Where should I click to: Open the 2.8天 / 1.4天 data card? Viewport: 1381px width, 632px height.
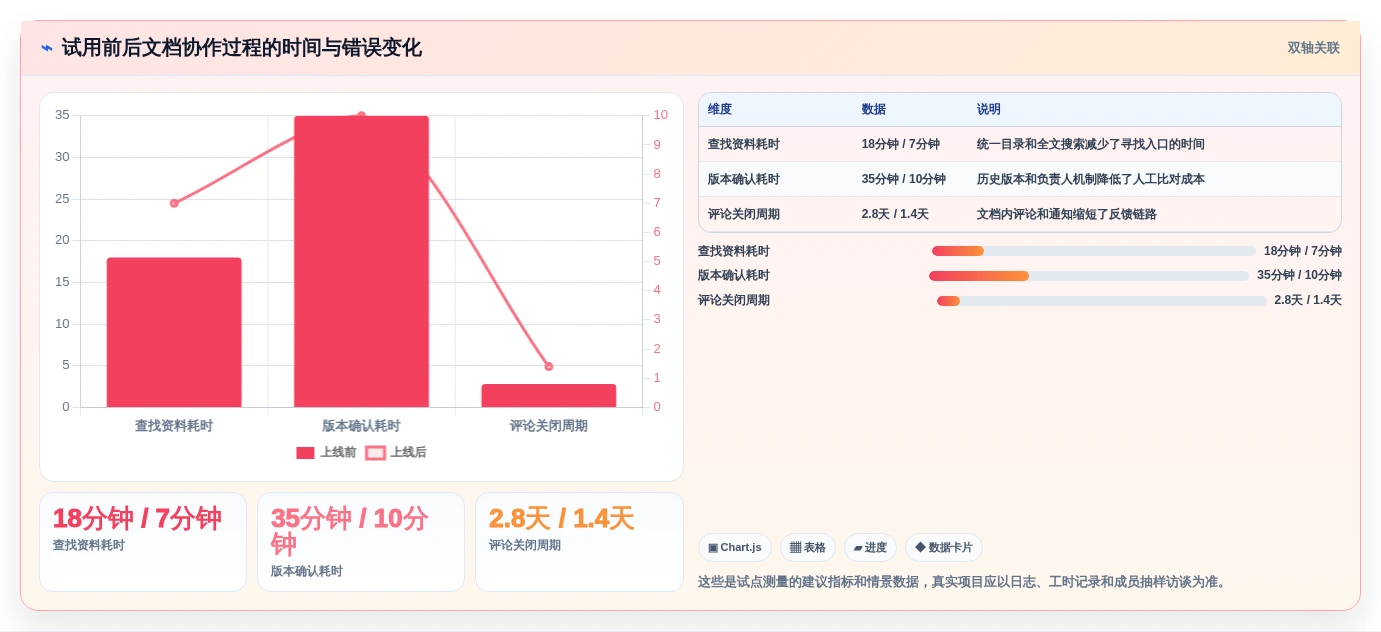(579, 542)
